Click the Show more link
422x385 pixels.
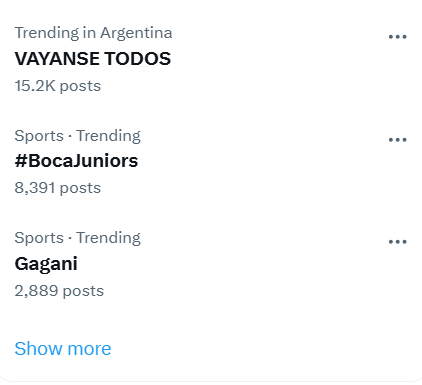point(63,349)
